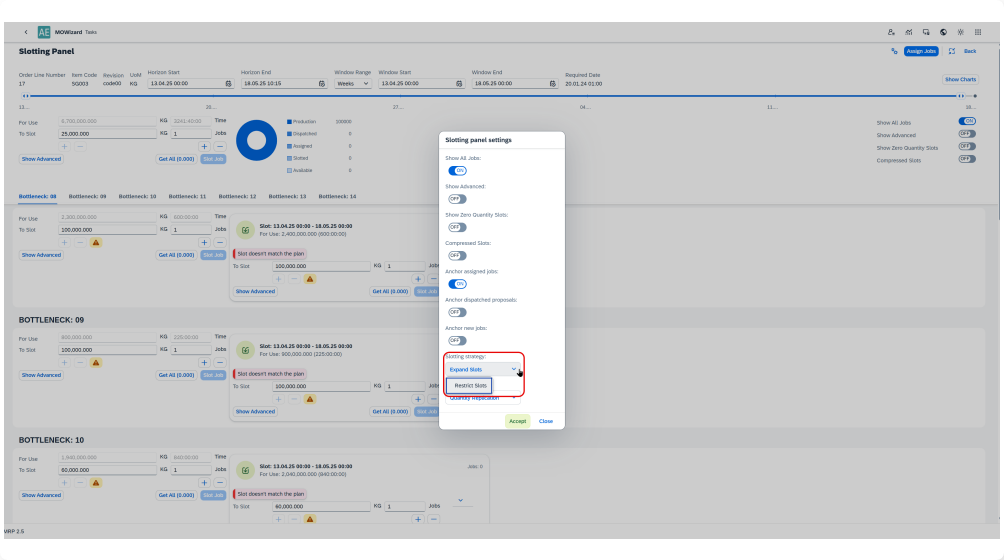
Task: Toggle Show All Jobs switch in settings dialog
Action: click(x=457, y=170)
